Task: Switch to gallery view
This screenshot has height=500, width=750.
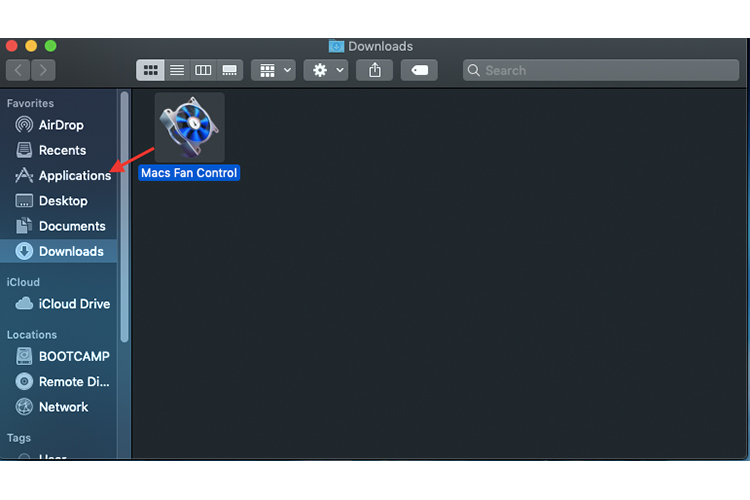Action: [x=230, y=70]
